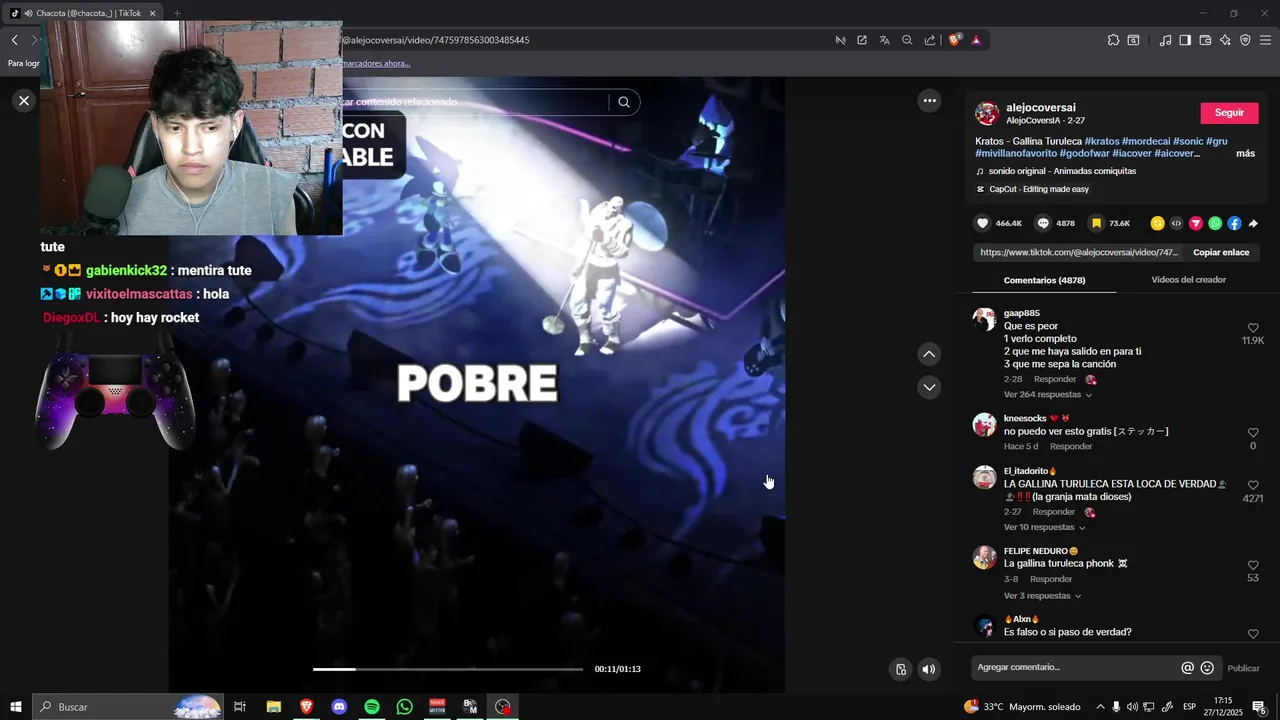Open WhatsApp from the taskbar

[x=404, y=707]
